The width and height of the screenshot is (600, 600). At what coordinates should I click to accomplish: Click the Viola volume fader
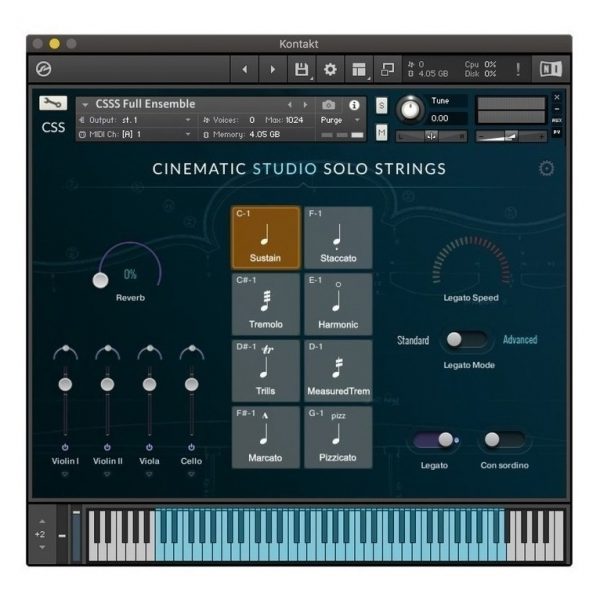pyautogui.click(x=149, y=385)
